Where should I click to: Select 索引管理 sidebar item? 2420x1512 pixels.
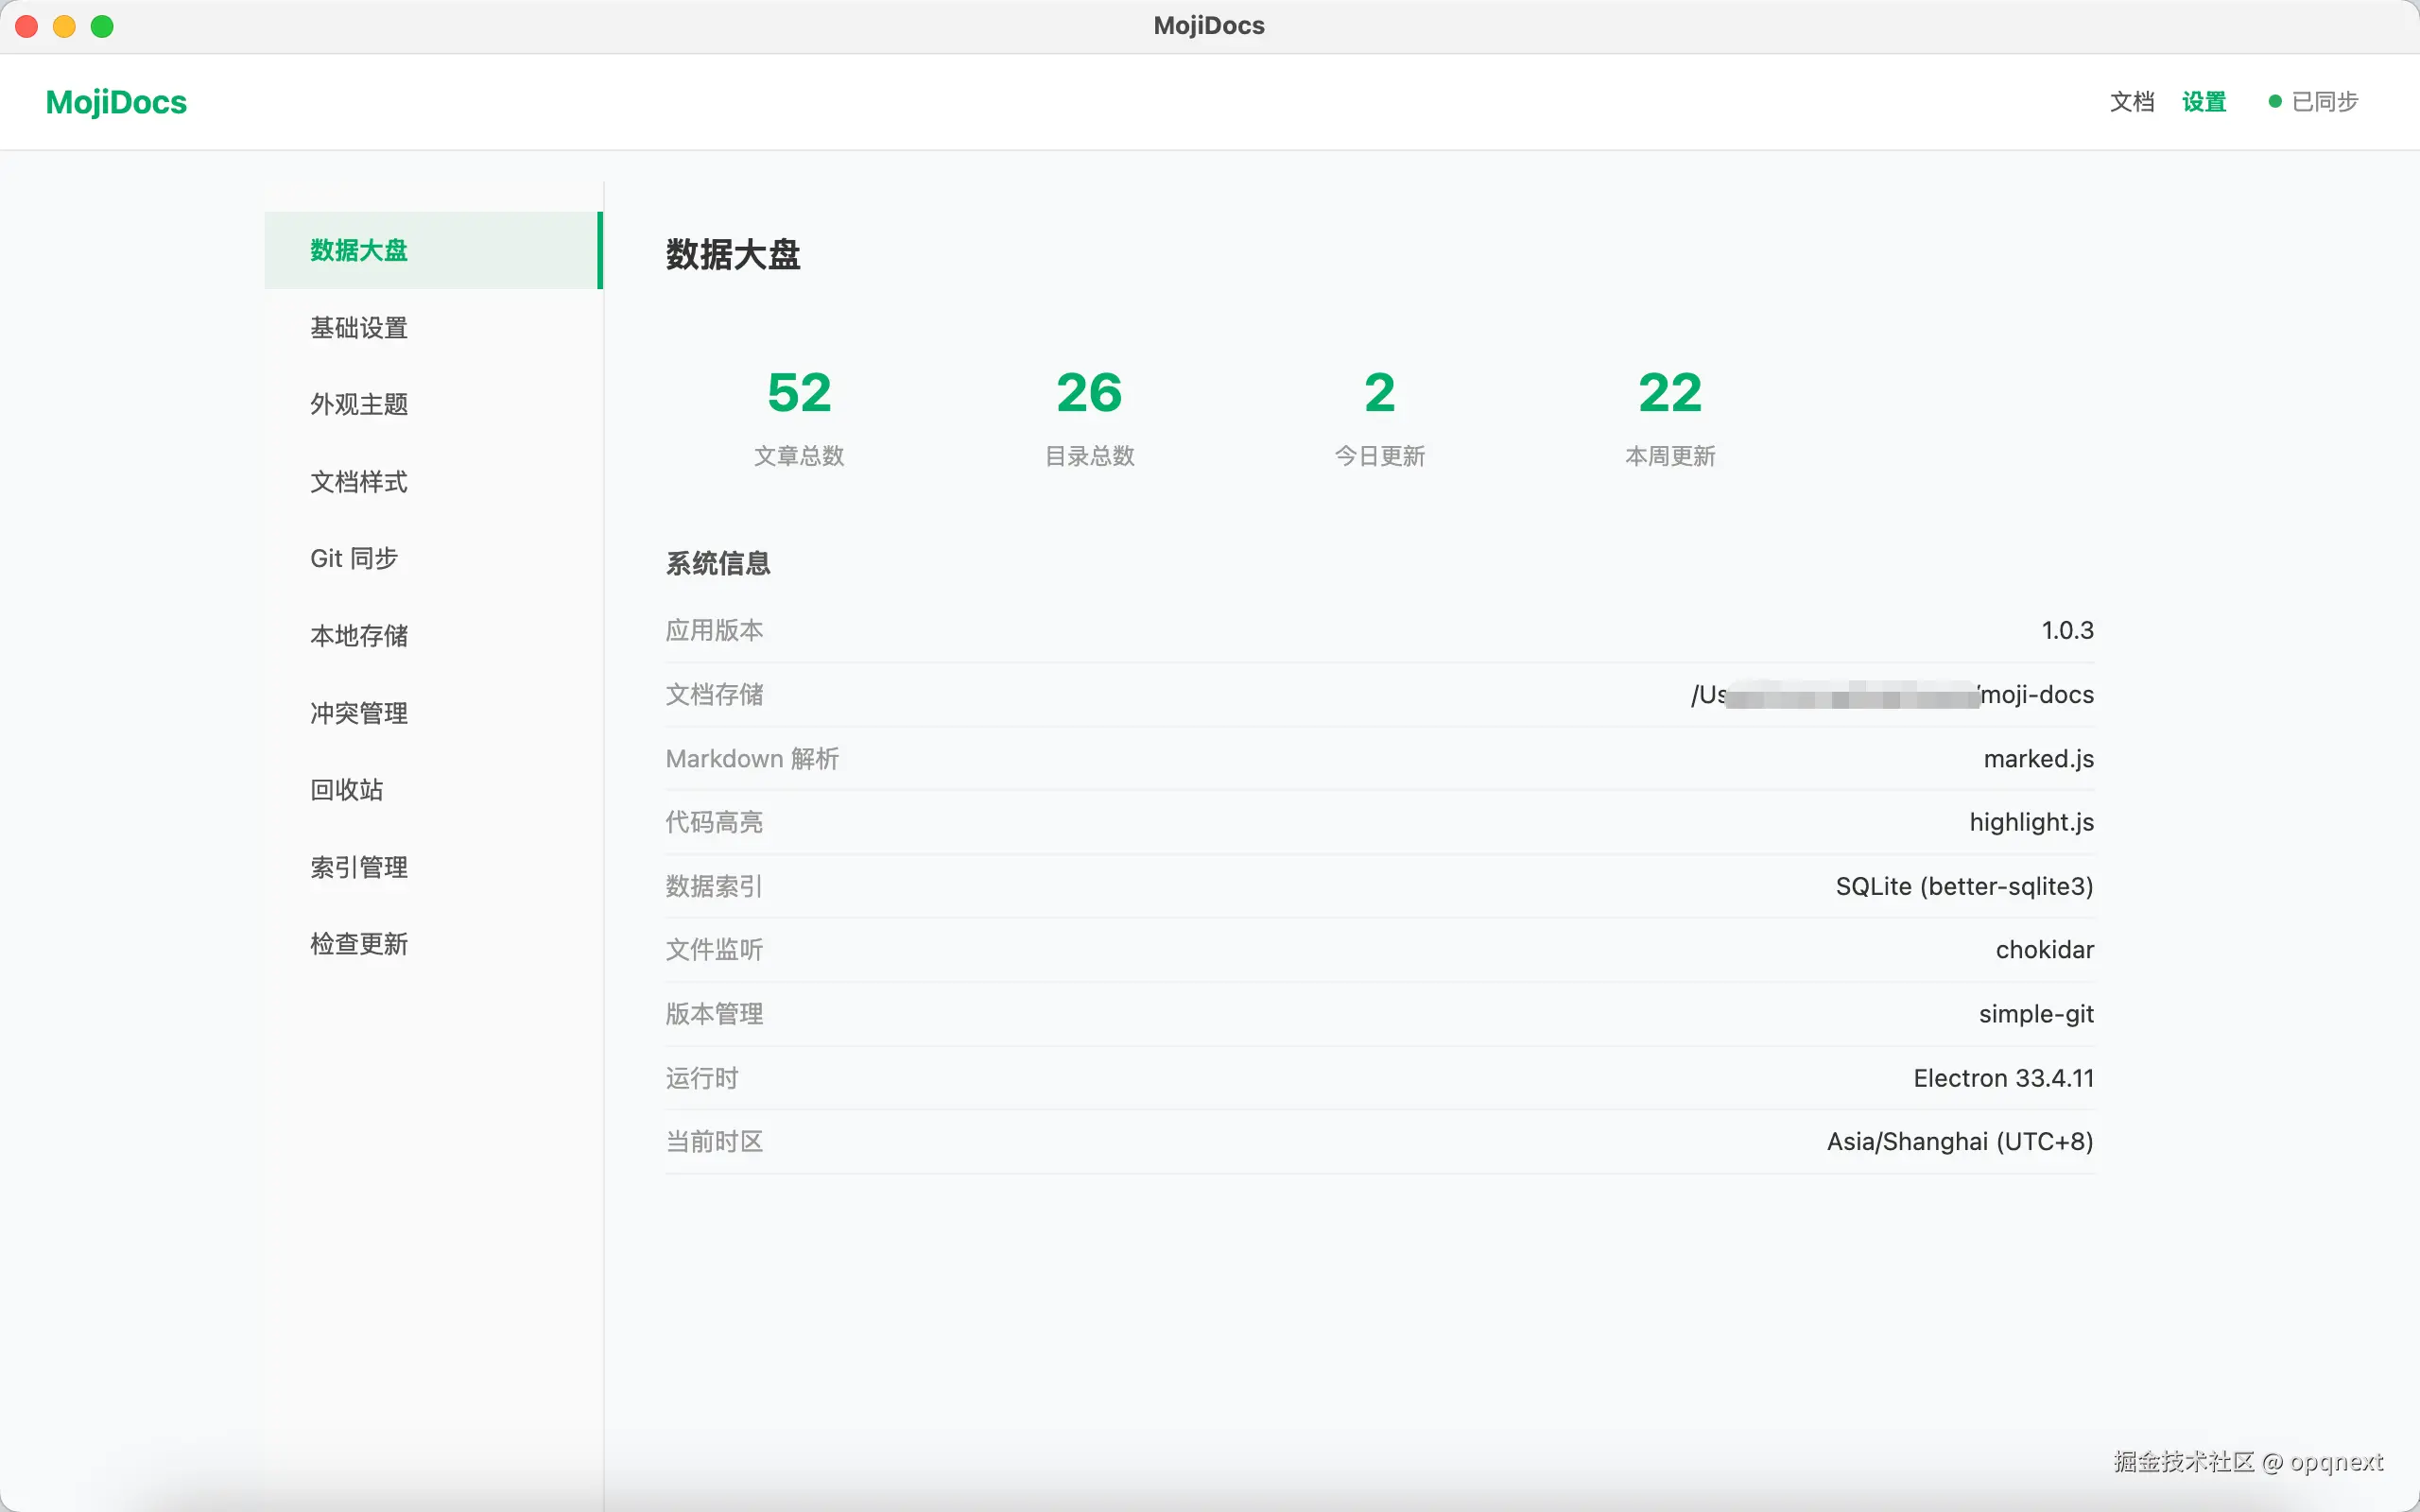coord(359,866)
